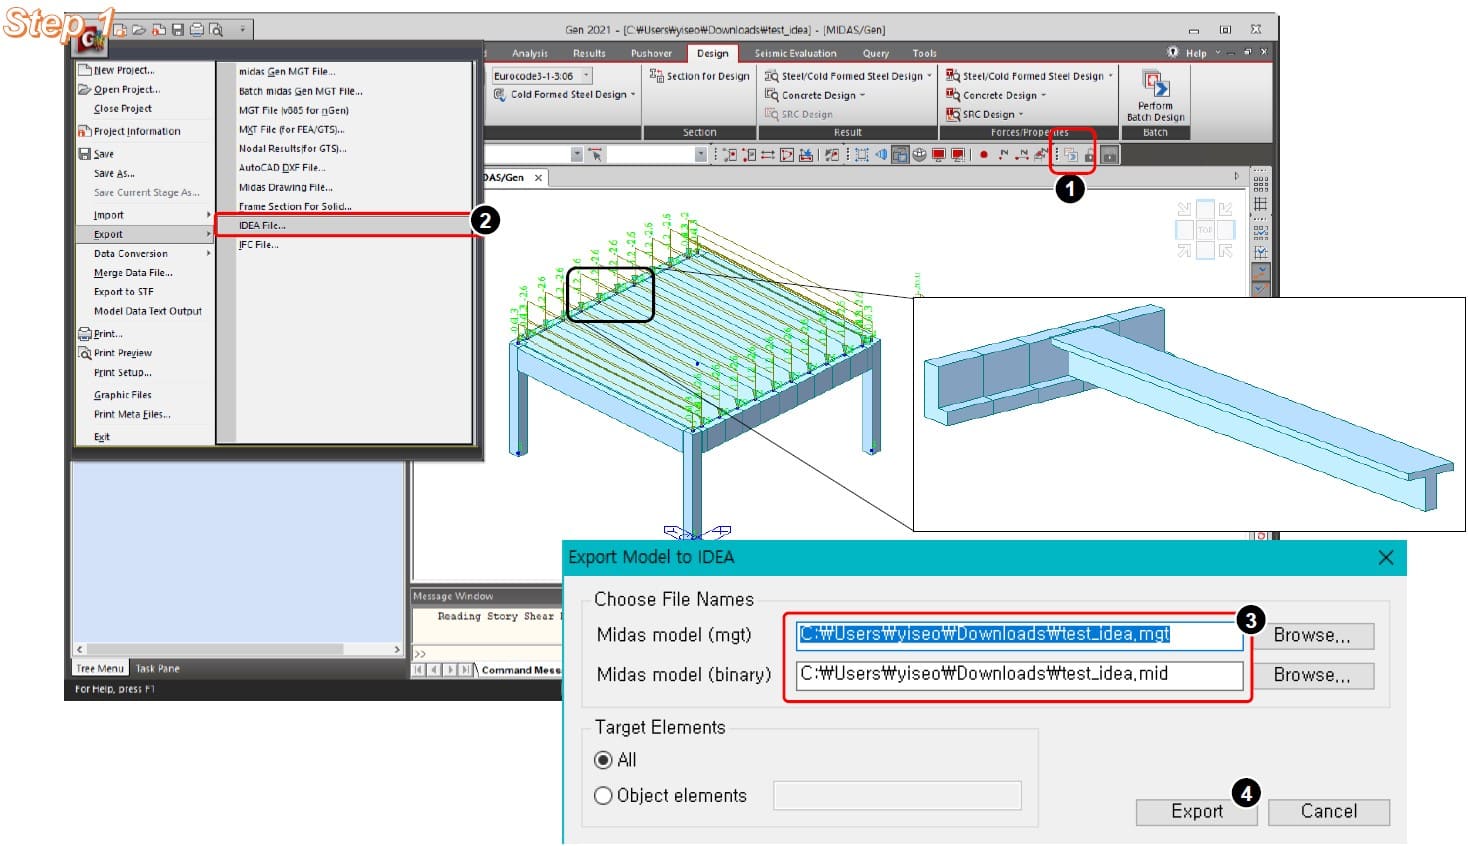Click the export-to-IDEA toolbar icon
This screenshot has height=846, width=1468.
tap(1070, 154)
